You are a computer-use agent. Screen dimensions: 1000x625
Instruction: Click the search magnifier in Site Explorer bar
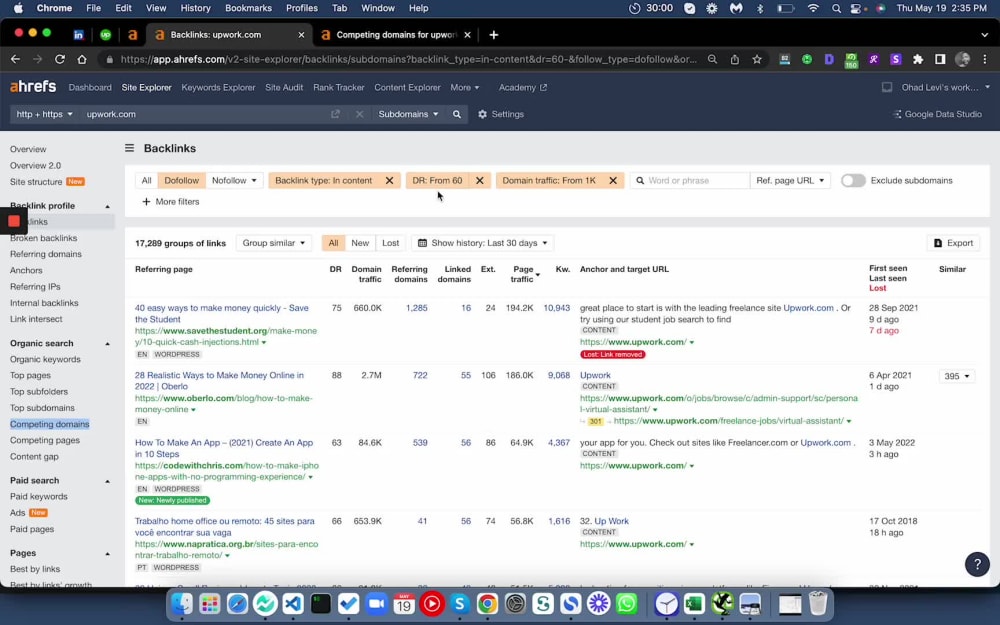[x=457, y=114]
